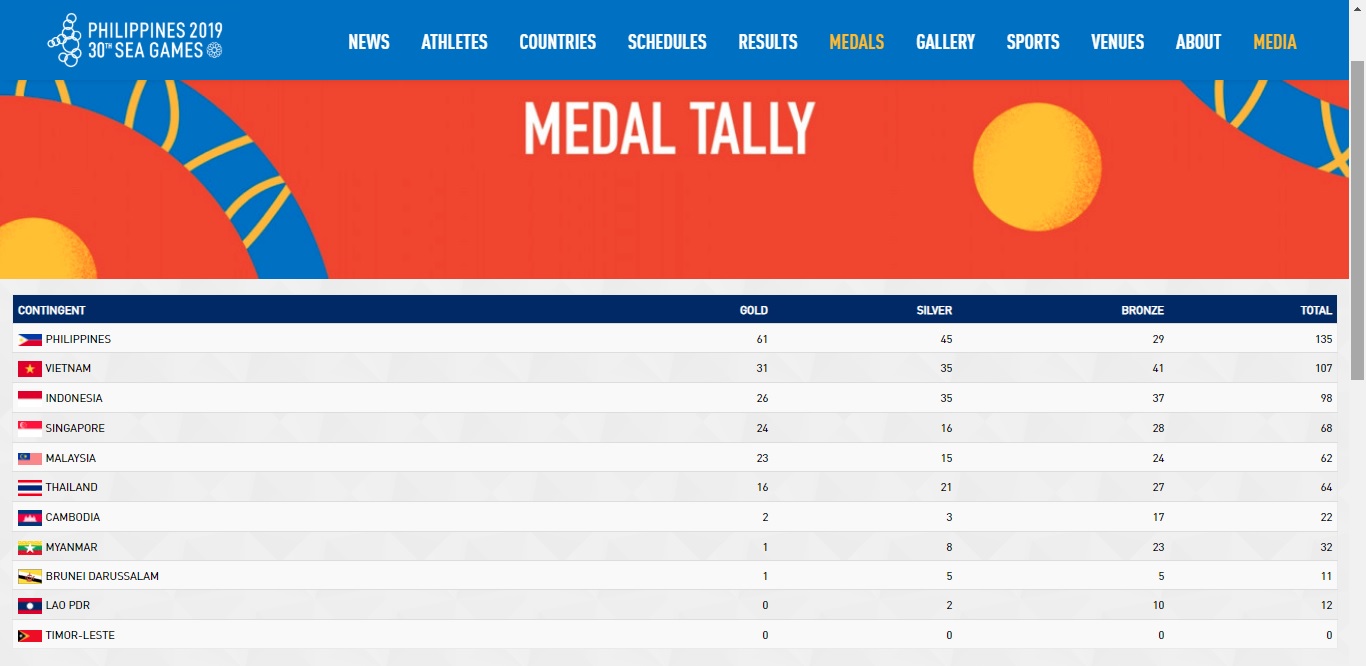The width and height of the screenshot is (1366, 666).
Task: Sort by the Gold column header
Action: [754, 311]
